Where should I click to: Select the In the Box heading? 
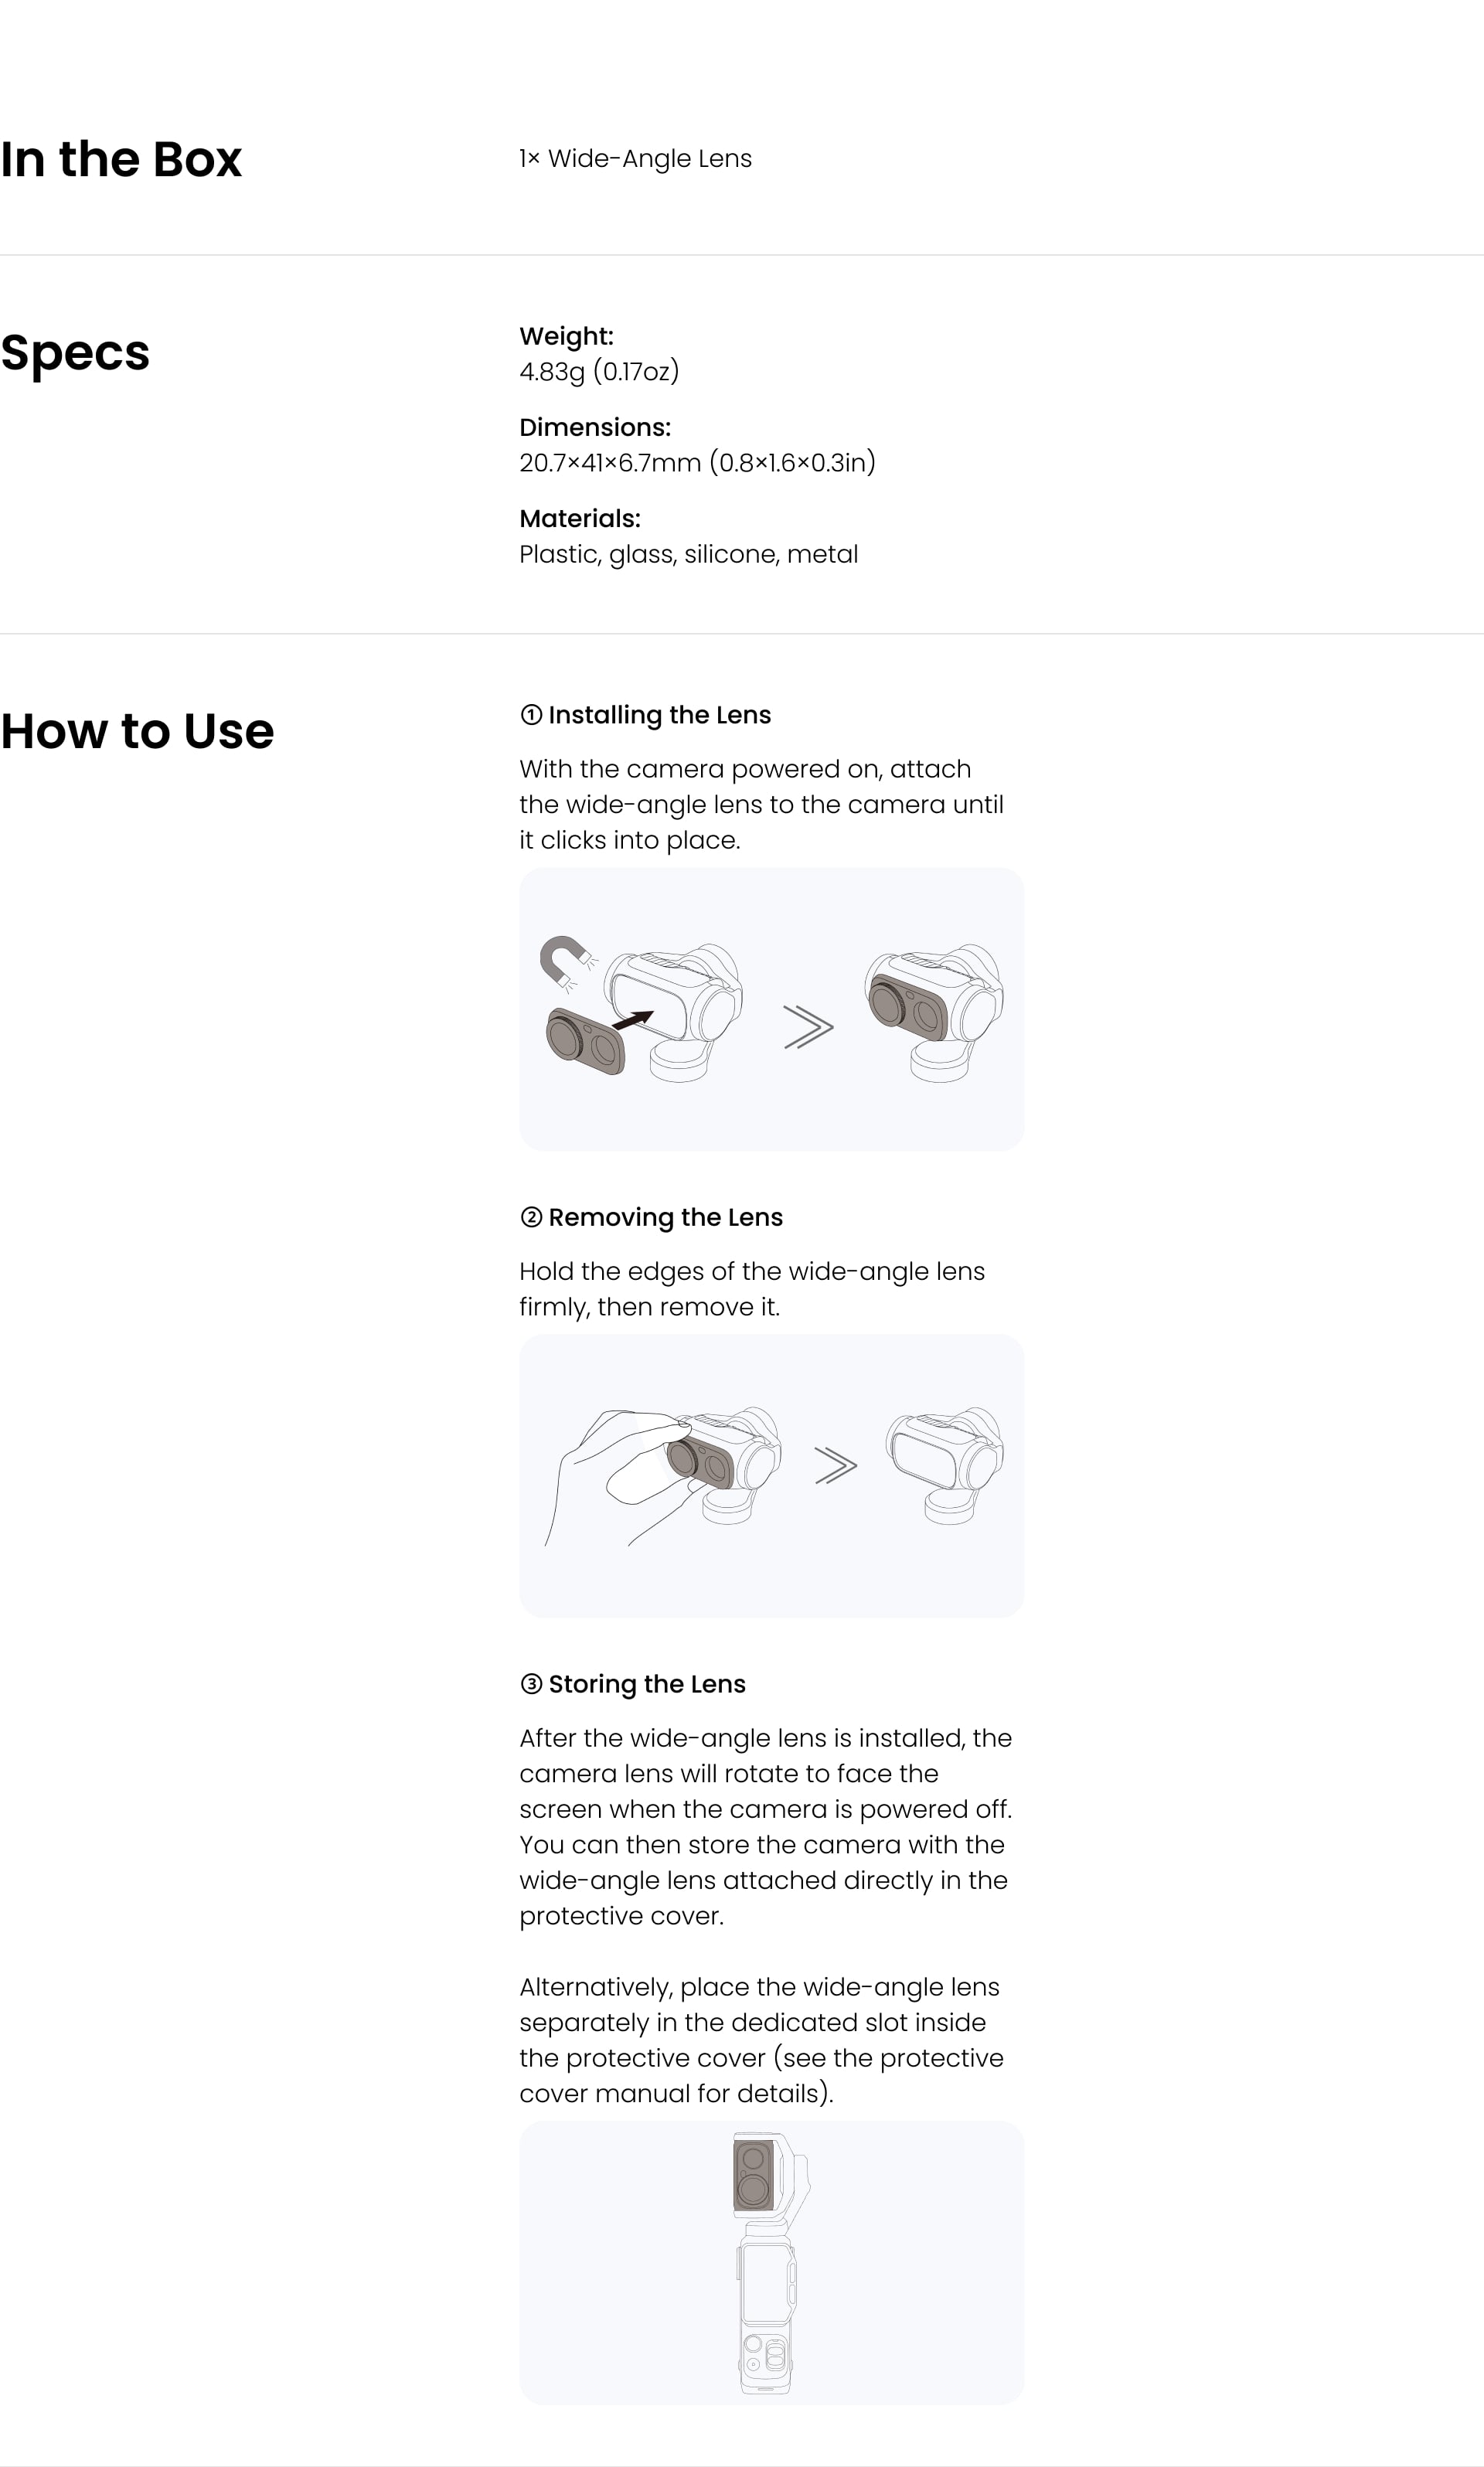121,159
